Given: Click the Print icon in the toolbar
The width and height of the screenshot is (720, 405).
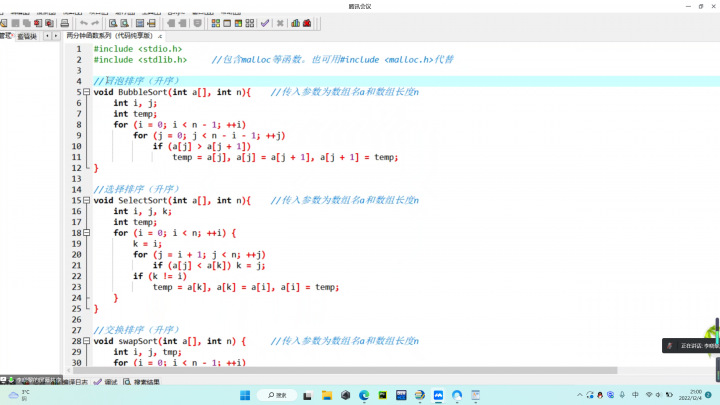Looking at the screenshot, I should pos(65,22).
